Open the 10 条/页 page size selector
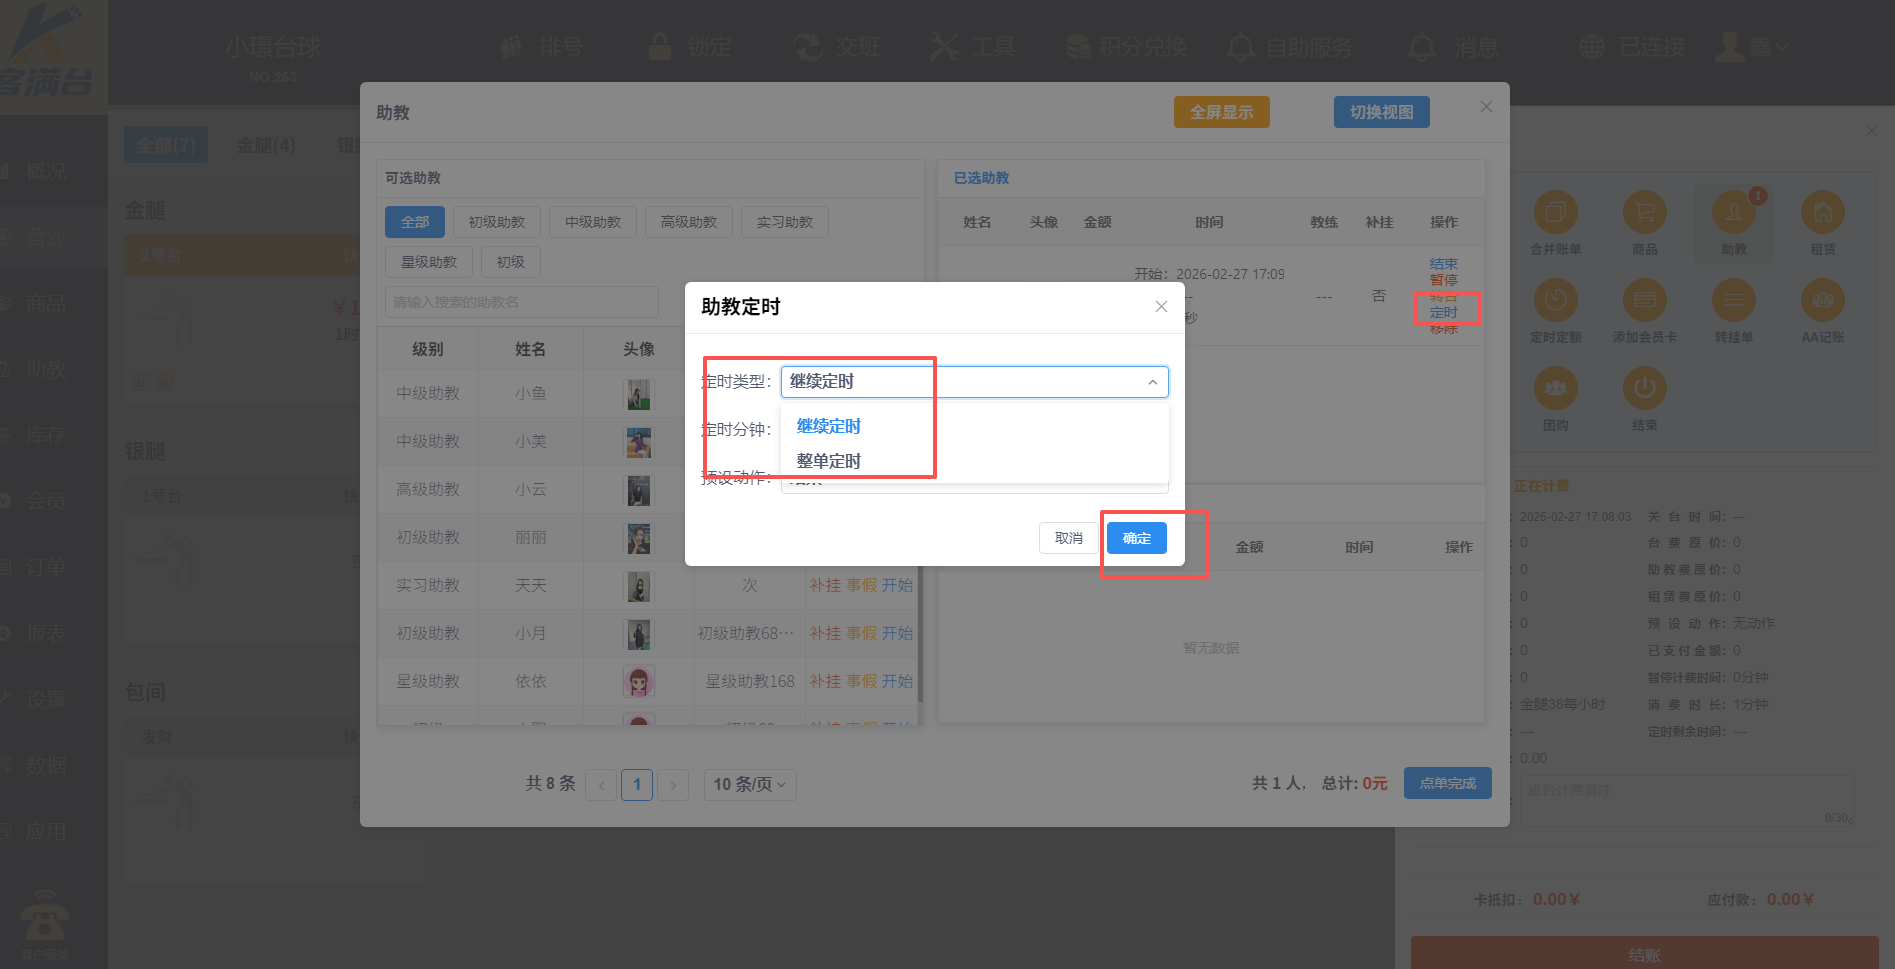 [749, 784]
